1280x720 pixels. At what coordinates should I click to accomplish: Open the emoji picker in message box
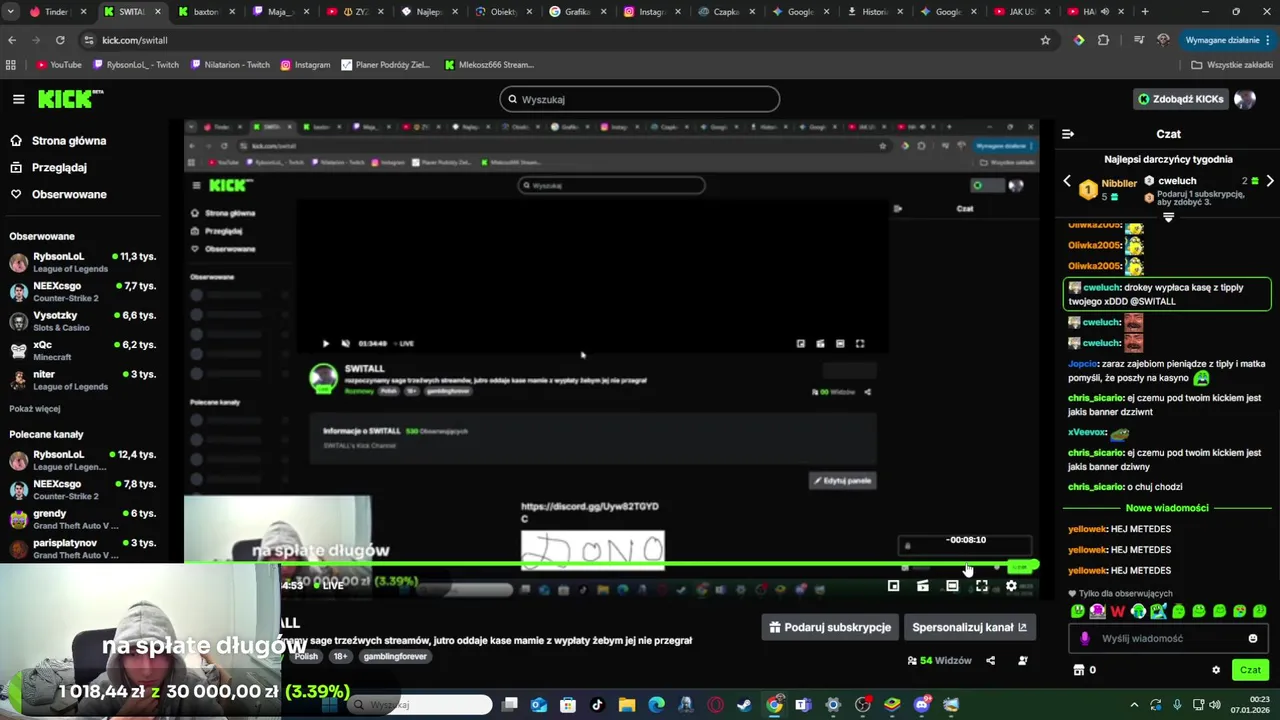pos(1253,638)
